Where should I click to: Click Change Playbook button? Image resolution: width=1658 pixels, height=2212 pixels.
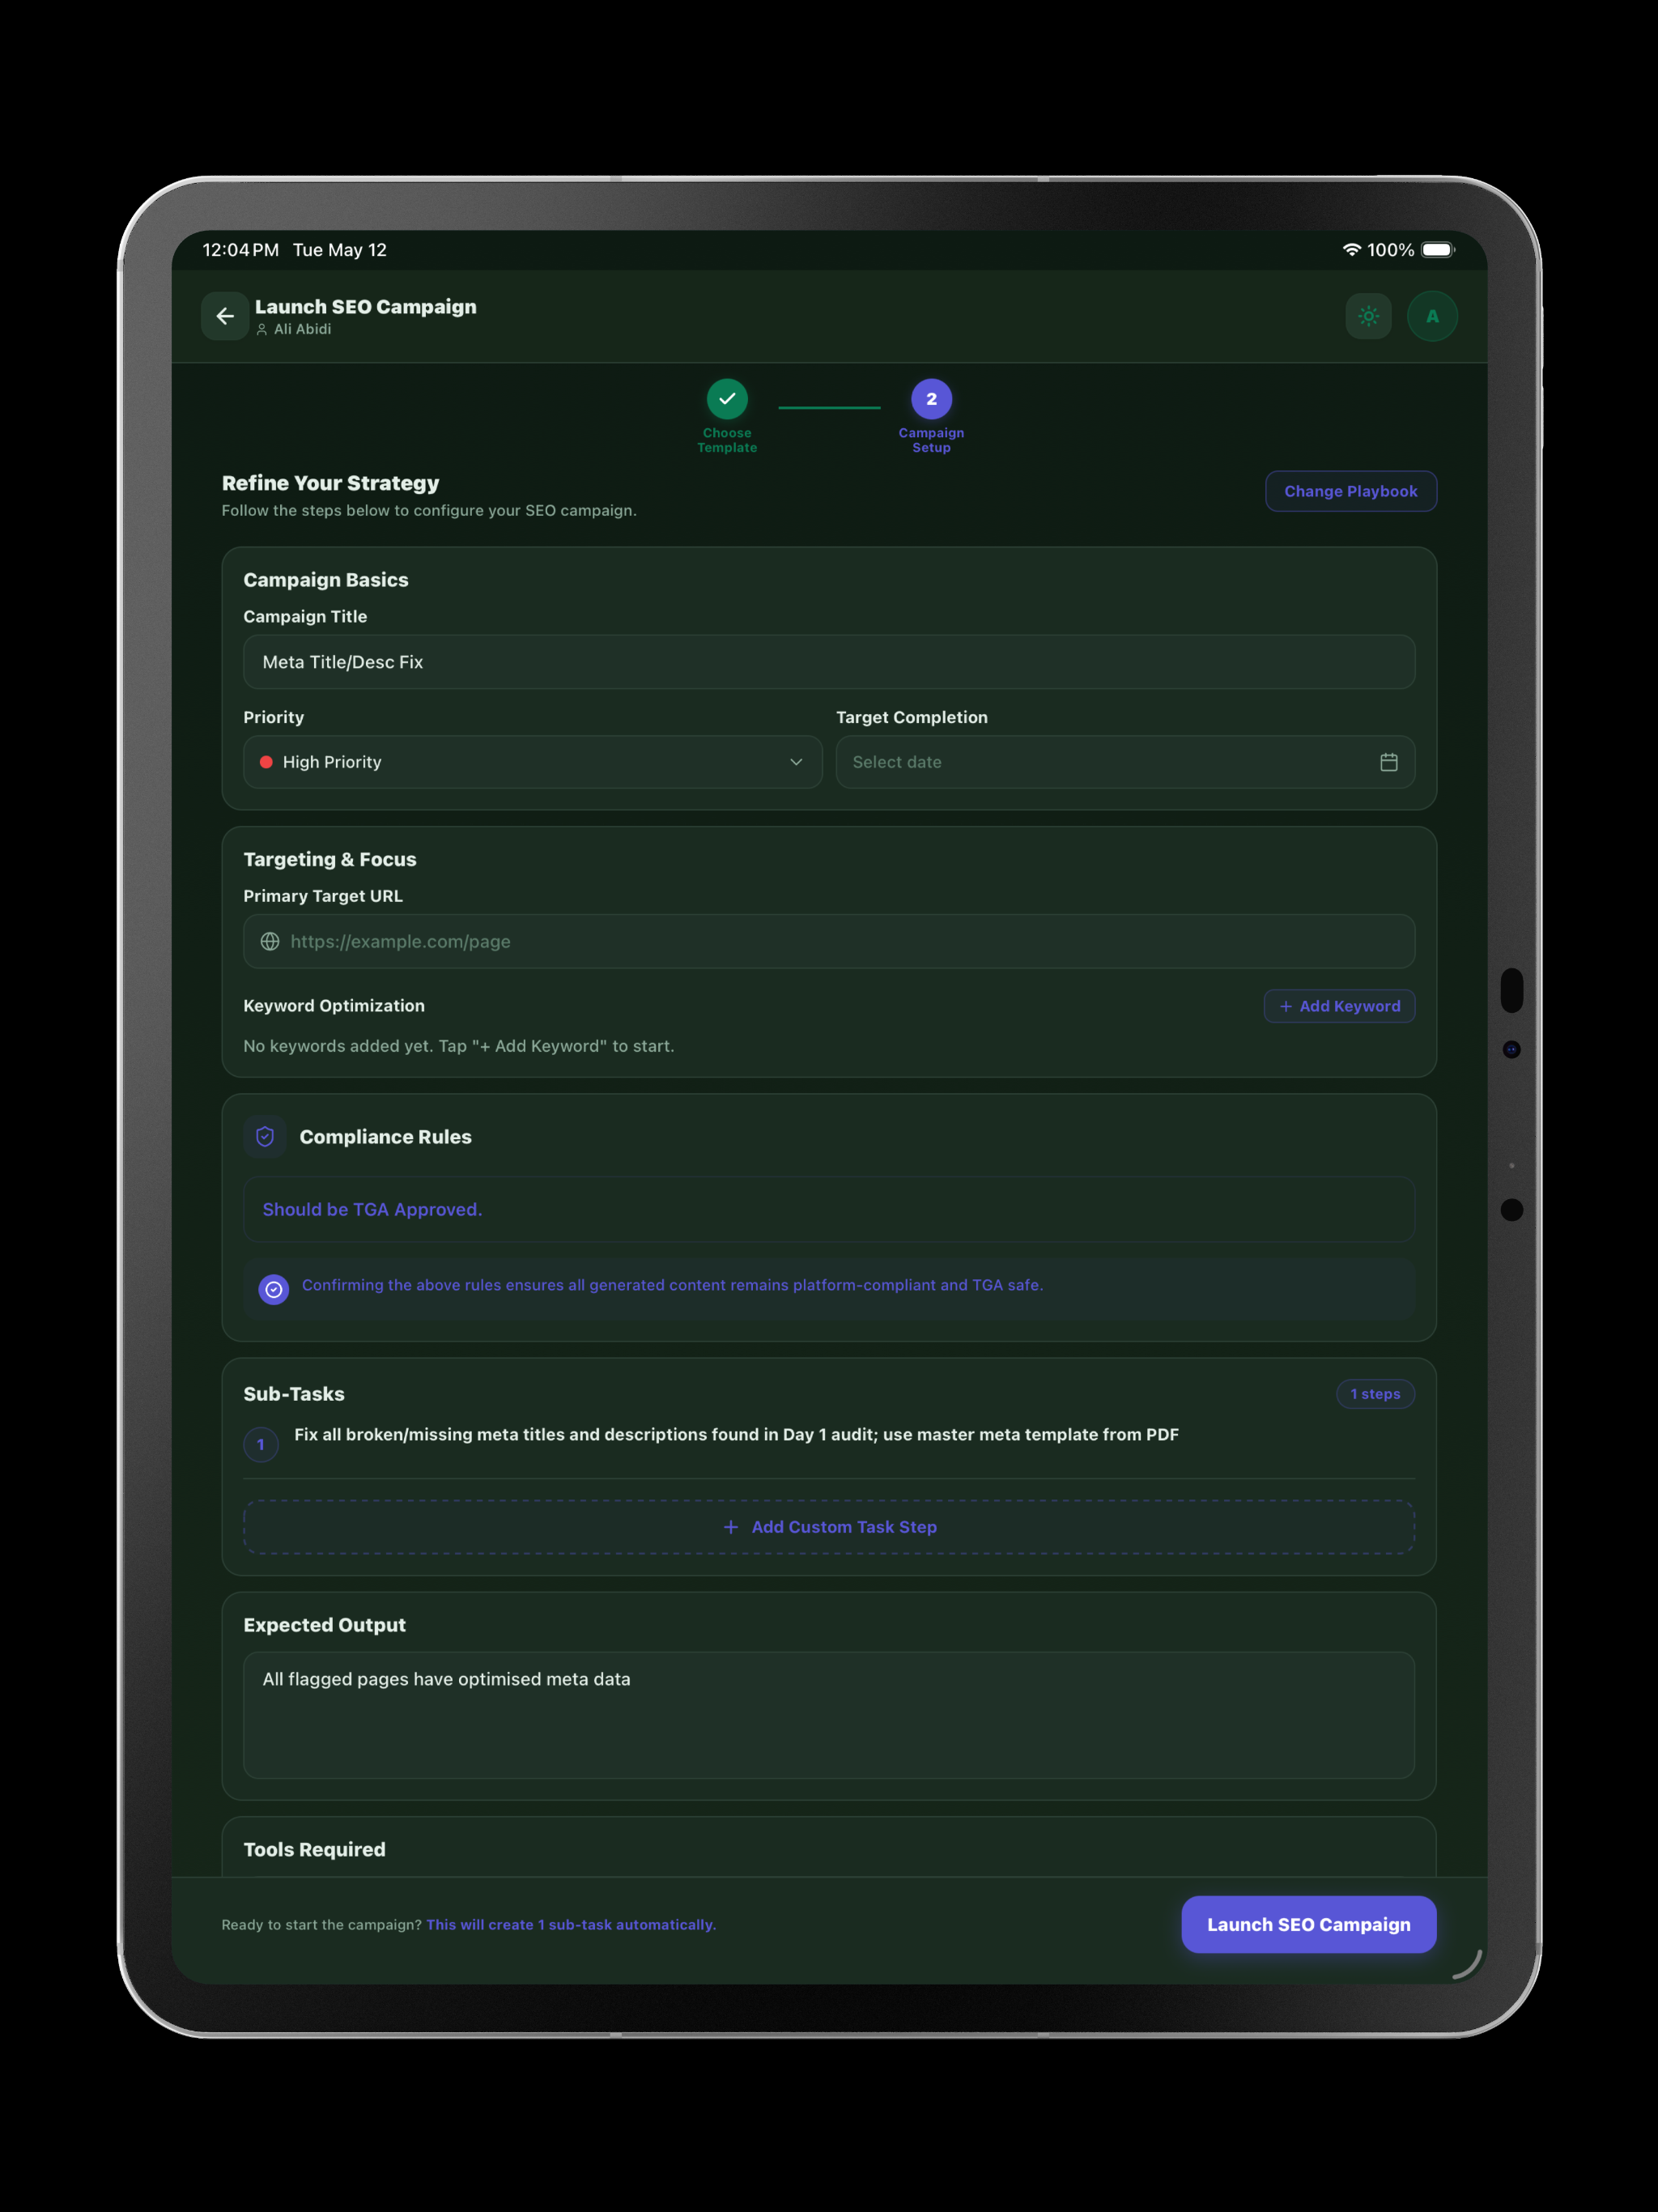click(x=1350, y=491)
